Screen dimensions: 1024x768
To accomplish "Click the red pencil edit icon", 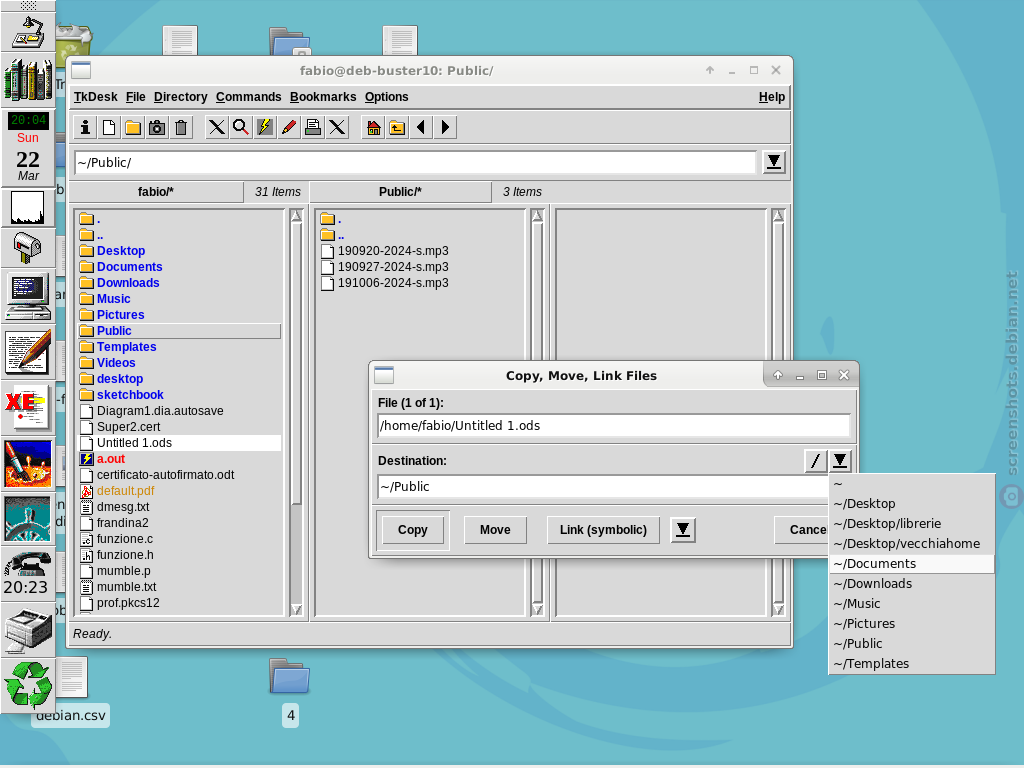I will tap(289, 127).
